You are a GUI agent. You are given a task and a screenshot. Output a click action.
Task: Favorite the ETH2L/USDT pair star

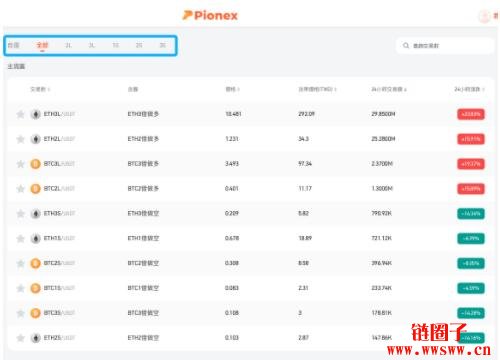pos(21,139)
